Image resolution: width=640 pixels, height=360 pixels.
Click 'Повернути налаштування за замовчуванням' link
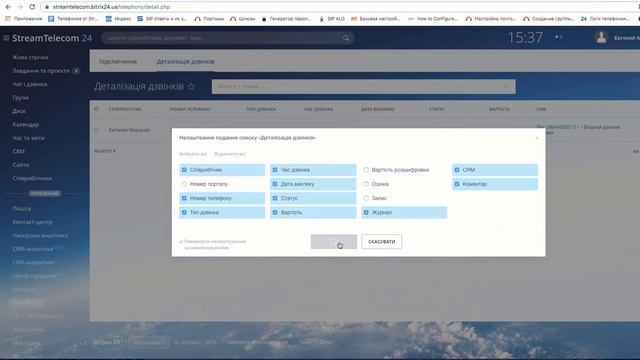pyautogui.click(x=213, y=244)
